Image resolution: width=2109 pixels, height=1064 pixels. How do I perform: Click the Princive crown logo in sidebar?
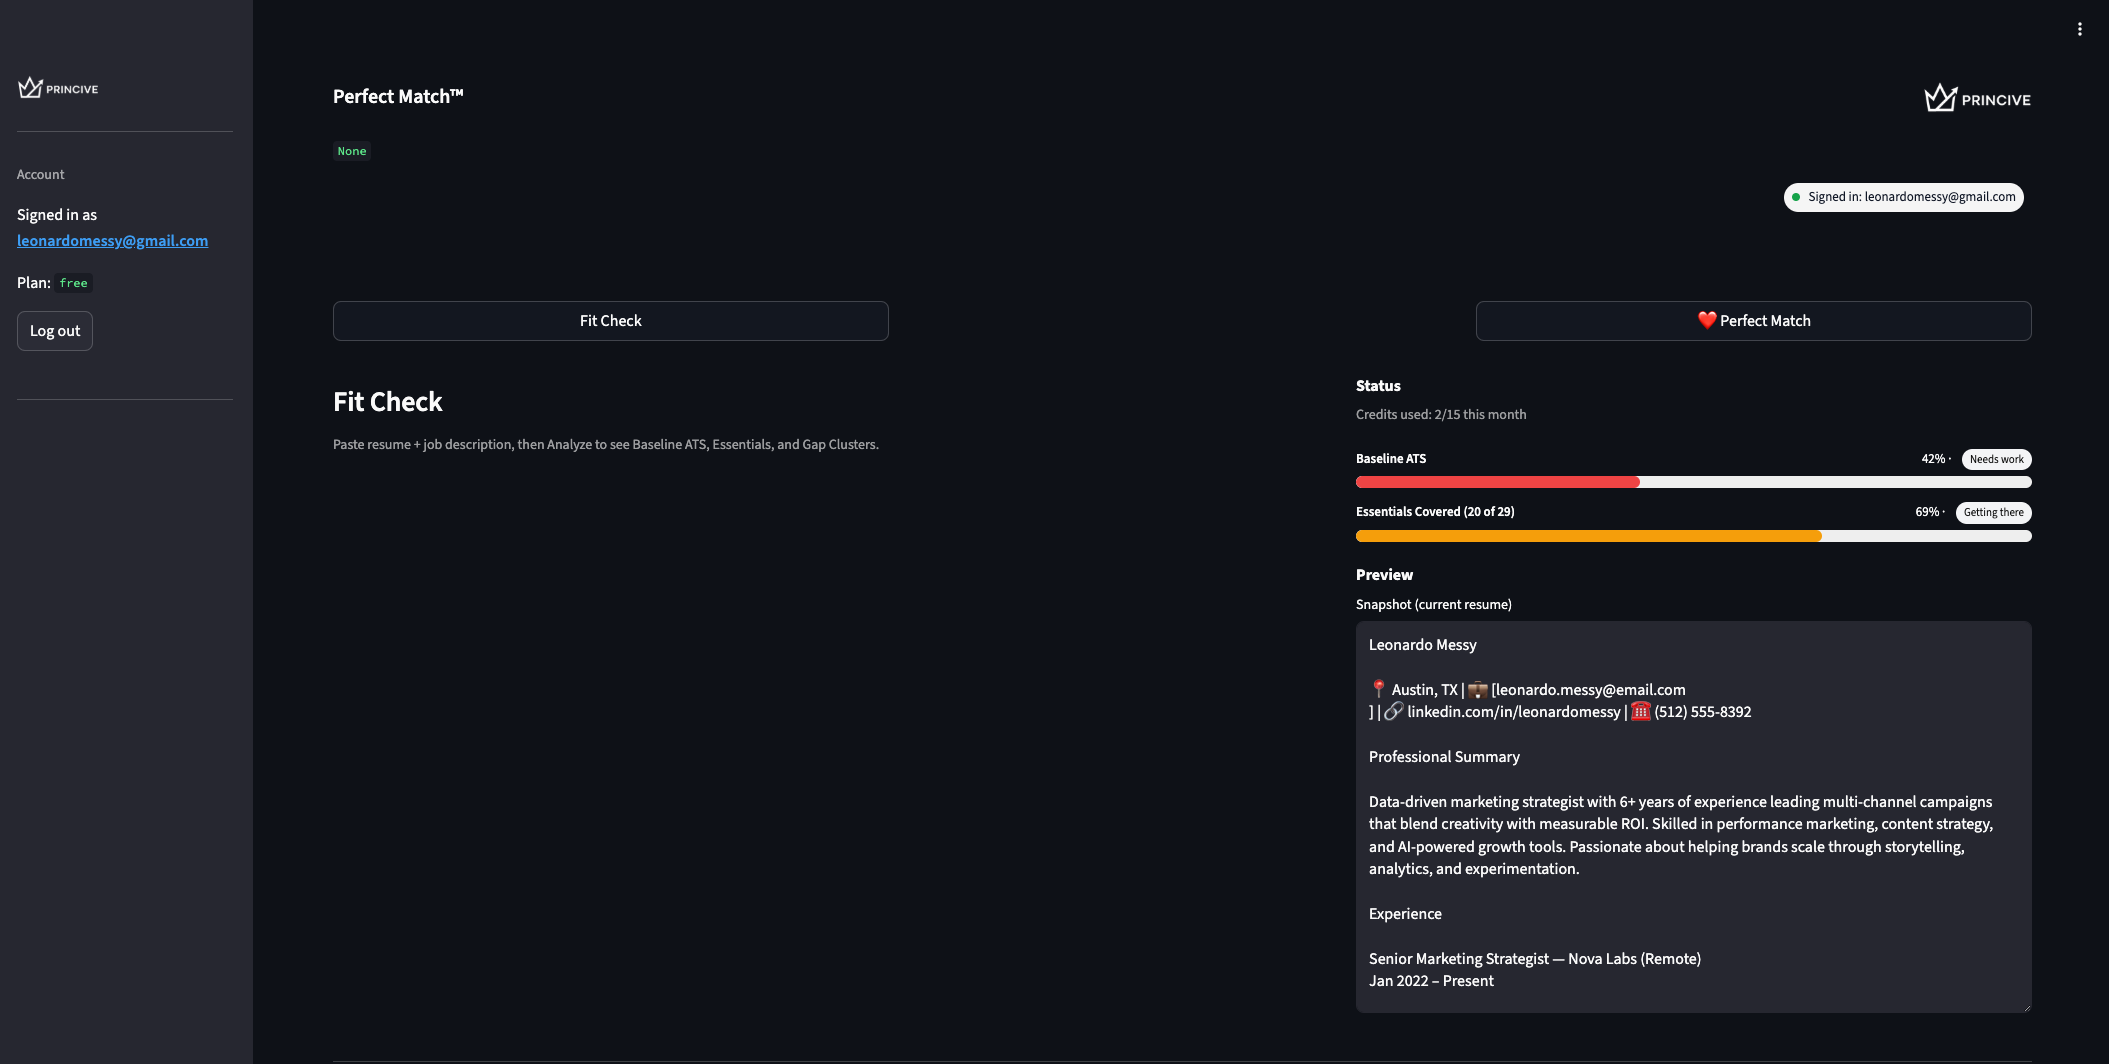[x=31, y=88]
